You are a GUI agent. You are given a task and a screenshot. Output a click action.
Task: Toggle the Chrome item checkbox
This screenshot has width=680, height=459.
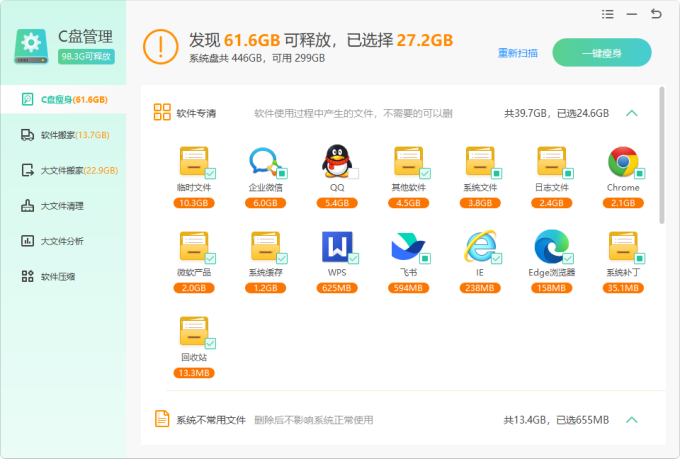click(x=639, y=173)
